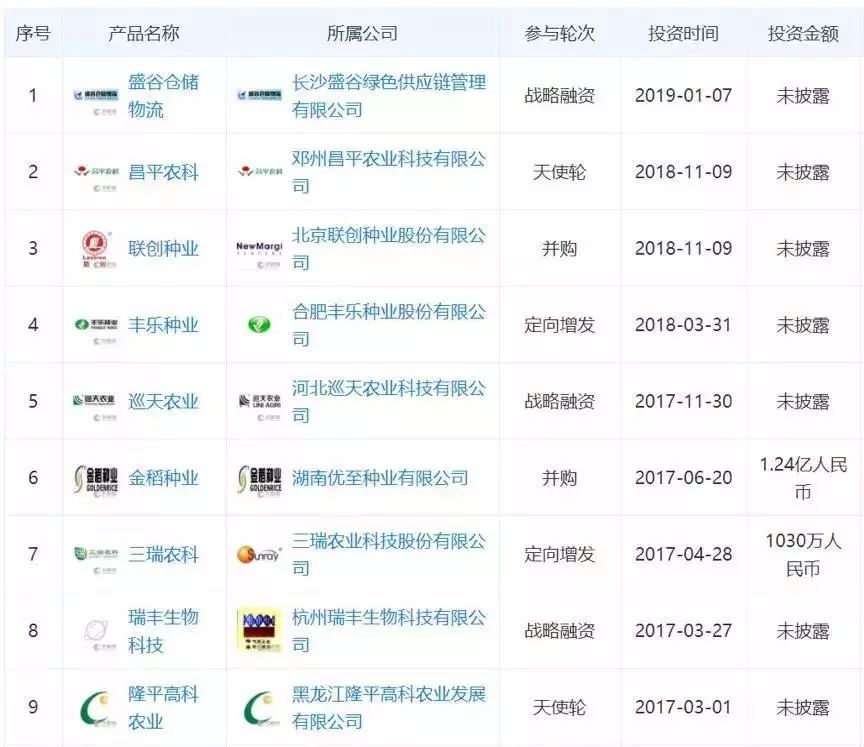The height and width of the screenshot is (747, 864).
Task: Select the date 2018-03-31 cell
Action: click(x=683, y=325)
